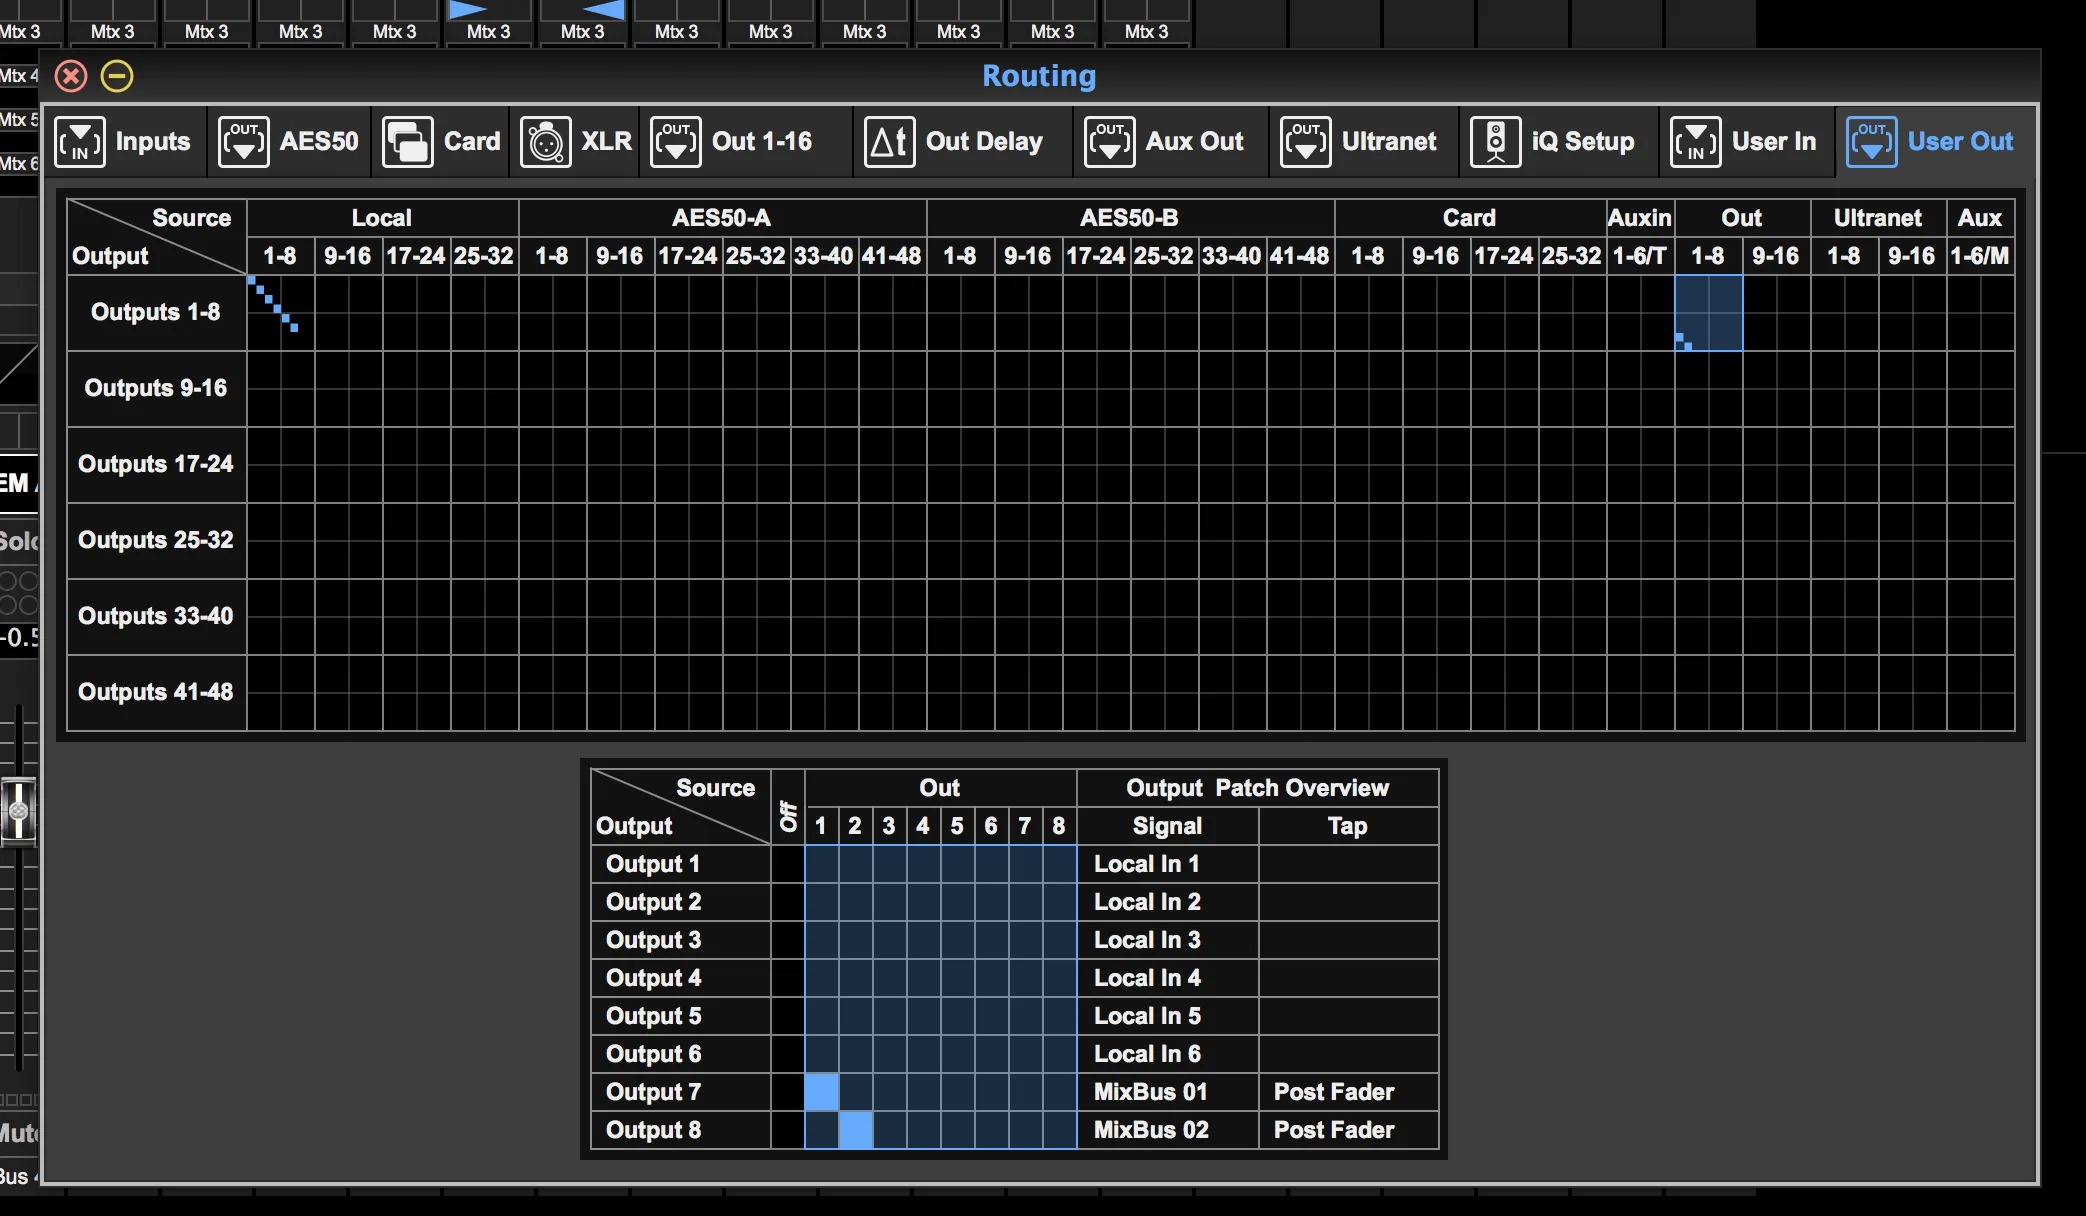Select the Outputs 9-16 row label

[x=156, y=388]
